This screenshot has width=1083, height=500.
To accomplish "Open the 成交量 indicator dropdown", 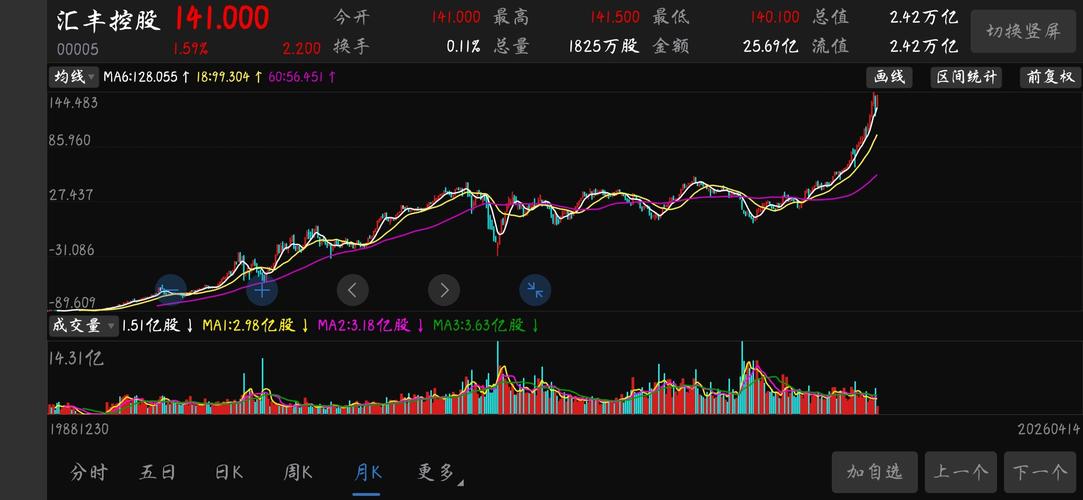I will pos(82,325).
